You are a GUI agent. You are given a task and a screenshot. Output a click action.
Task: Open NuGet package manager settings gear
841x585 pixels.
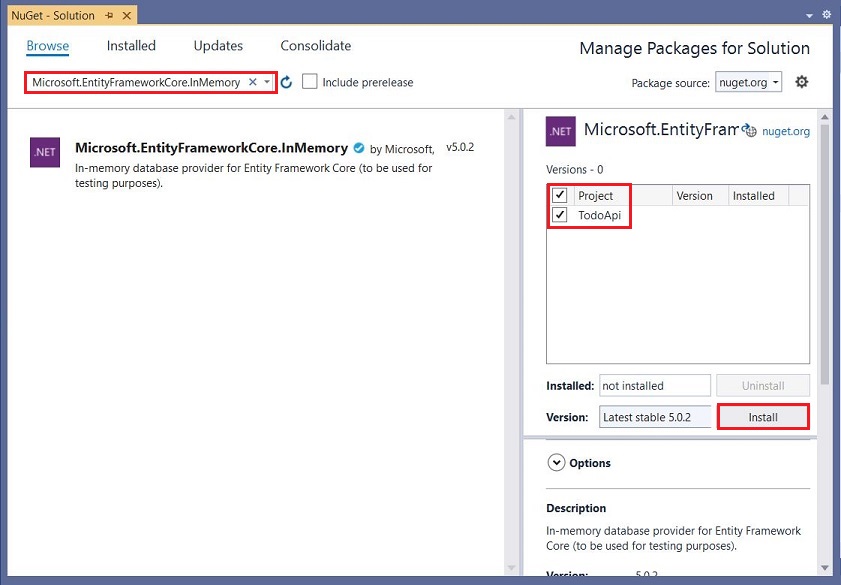(x=801, y=82)
